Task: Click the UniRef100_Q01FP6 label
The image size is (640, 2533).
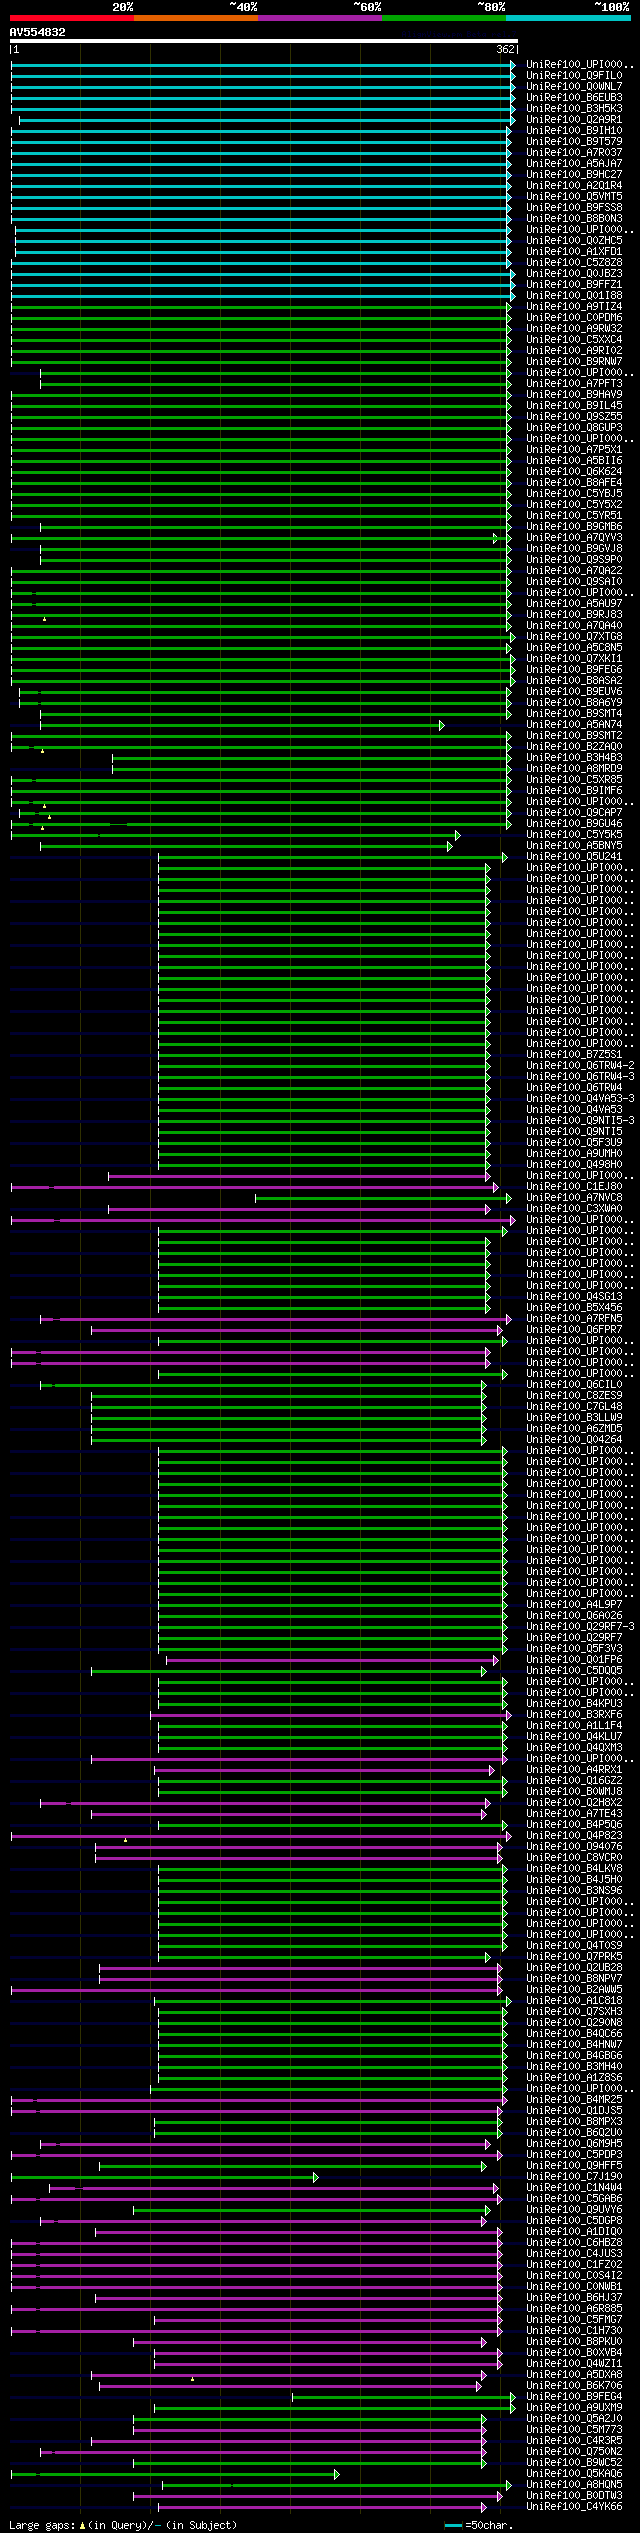Action: (574, 1659)
